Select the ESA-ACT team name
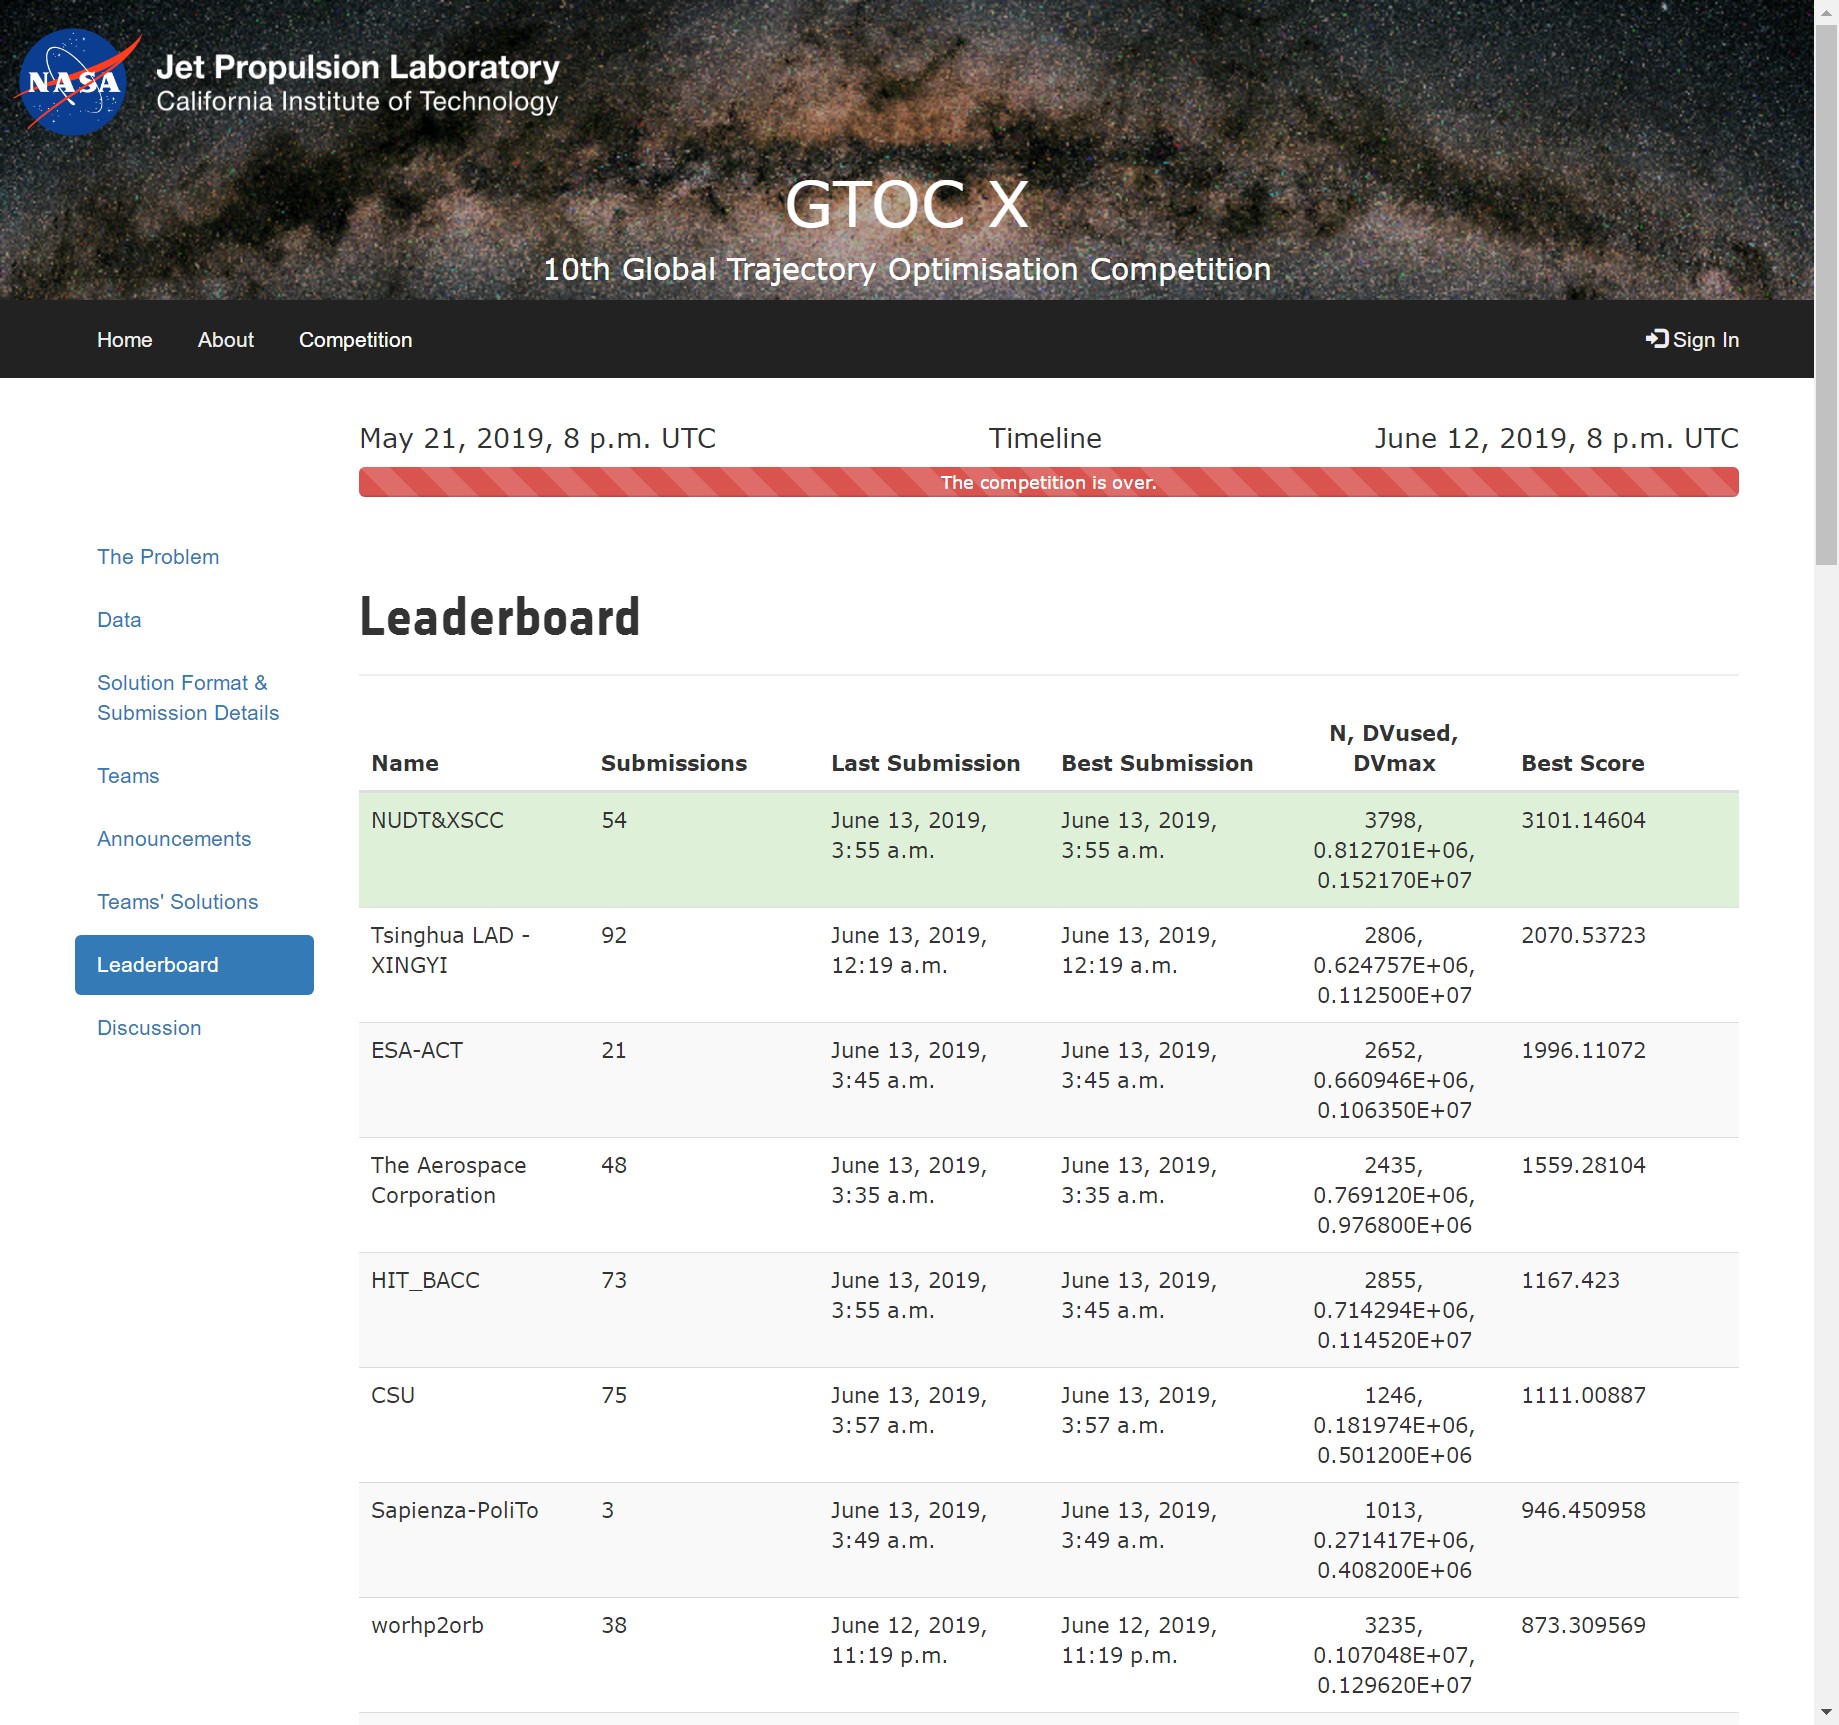 [x=417, y=1050]
